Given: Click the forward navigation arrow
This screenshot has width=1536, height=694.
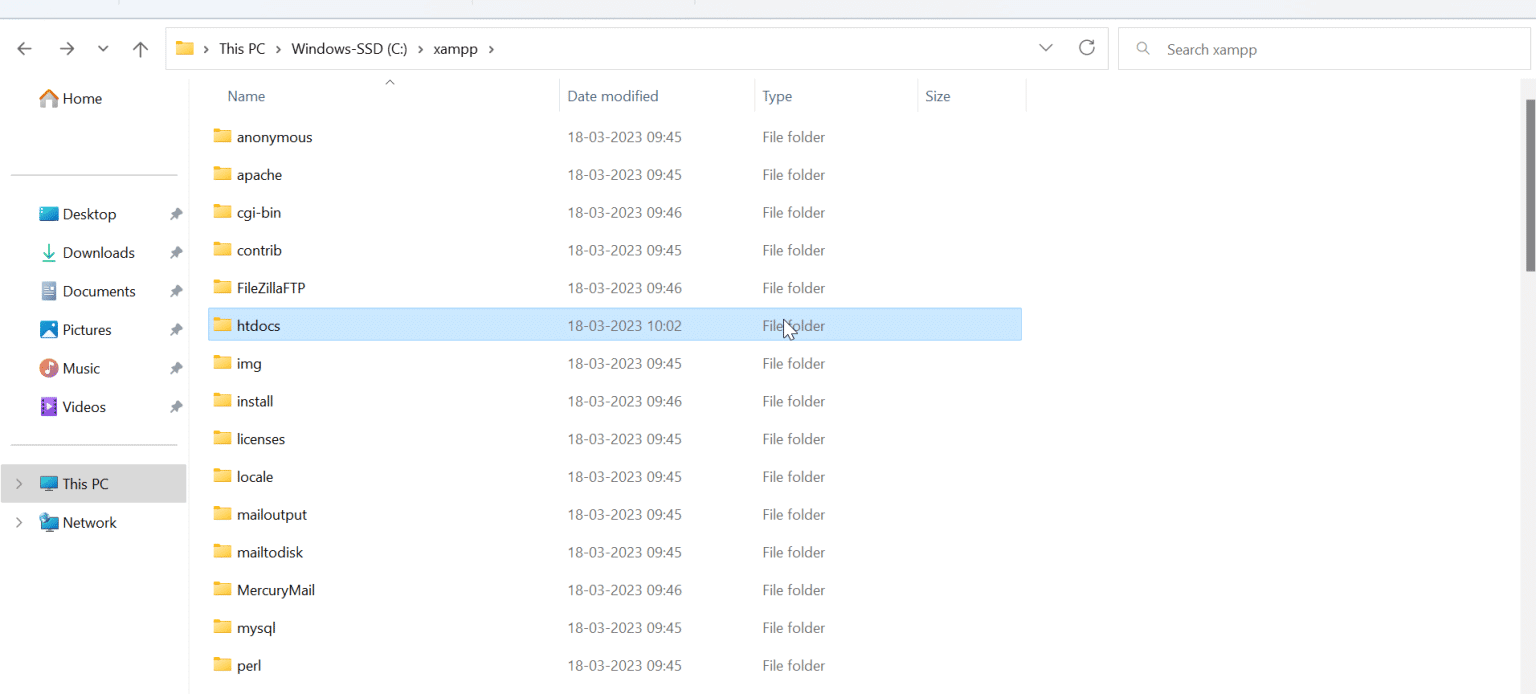Looking at the screenshot, I should 64,48.
